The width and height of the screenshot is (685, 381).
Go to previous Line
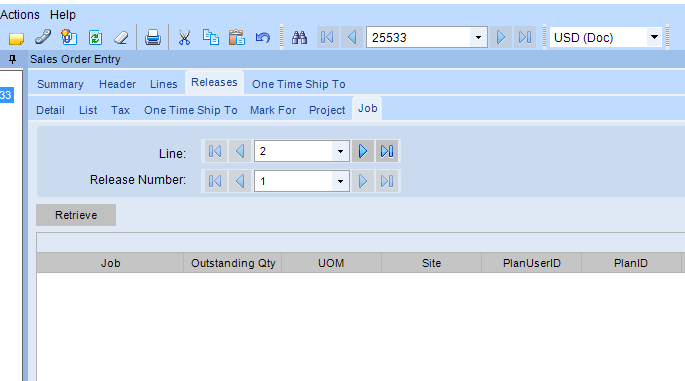point(239,151)
